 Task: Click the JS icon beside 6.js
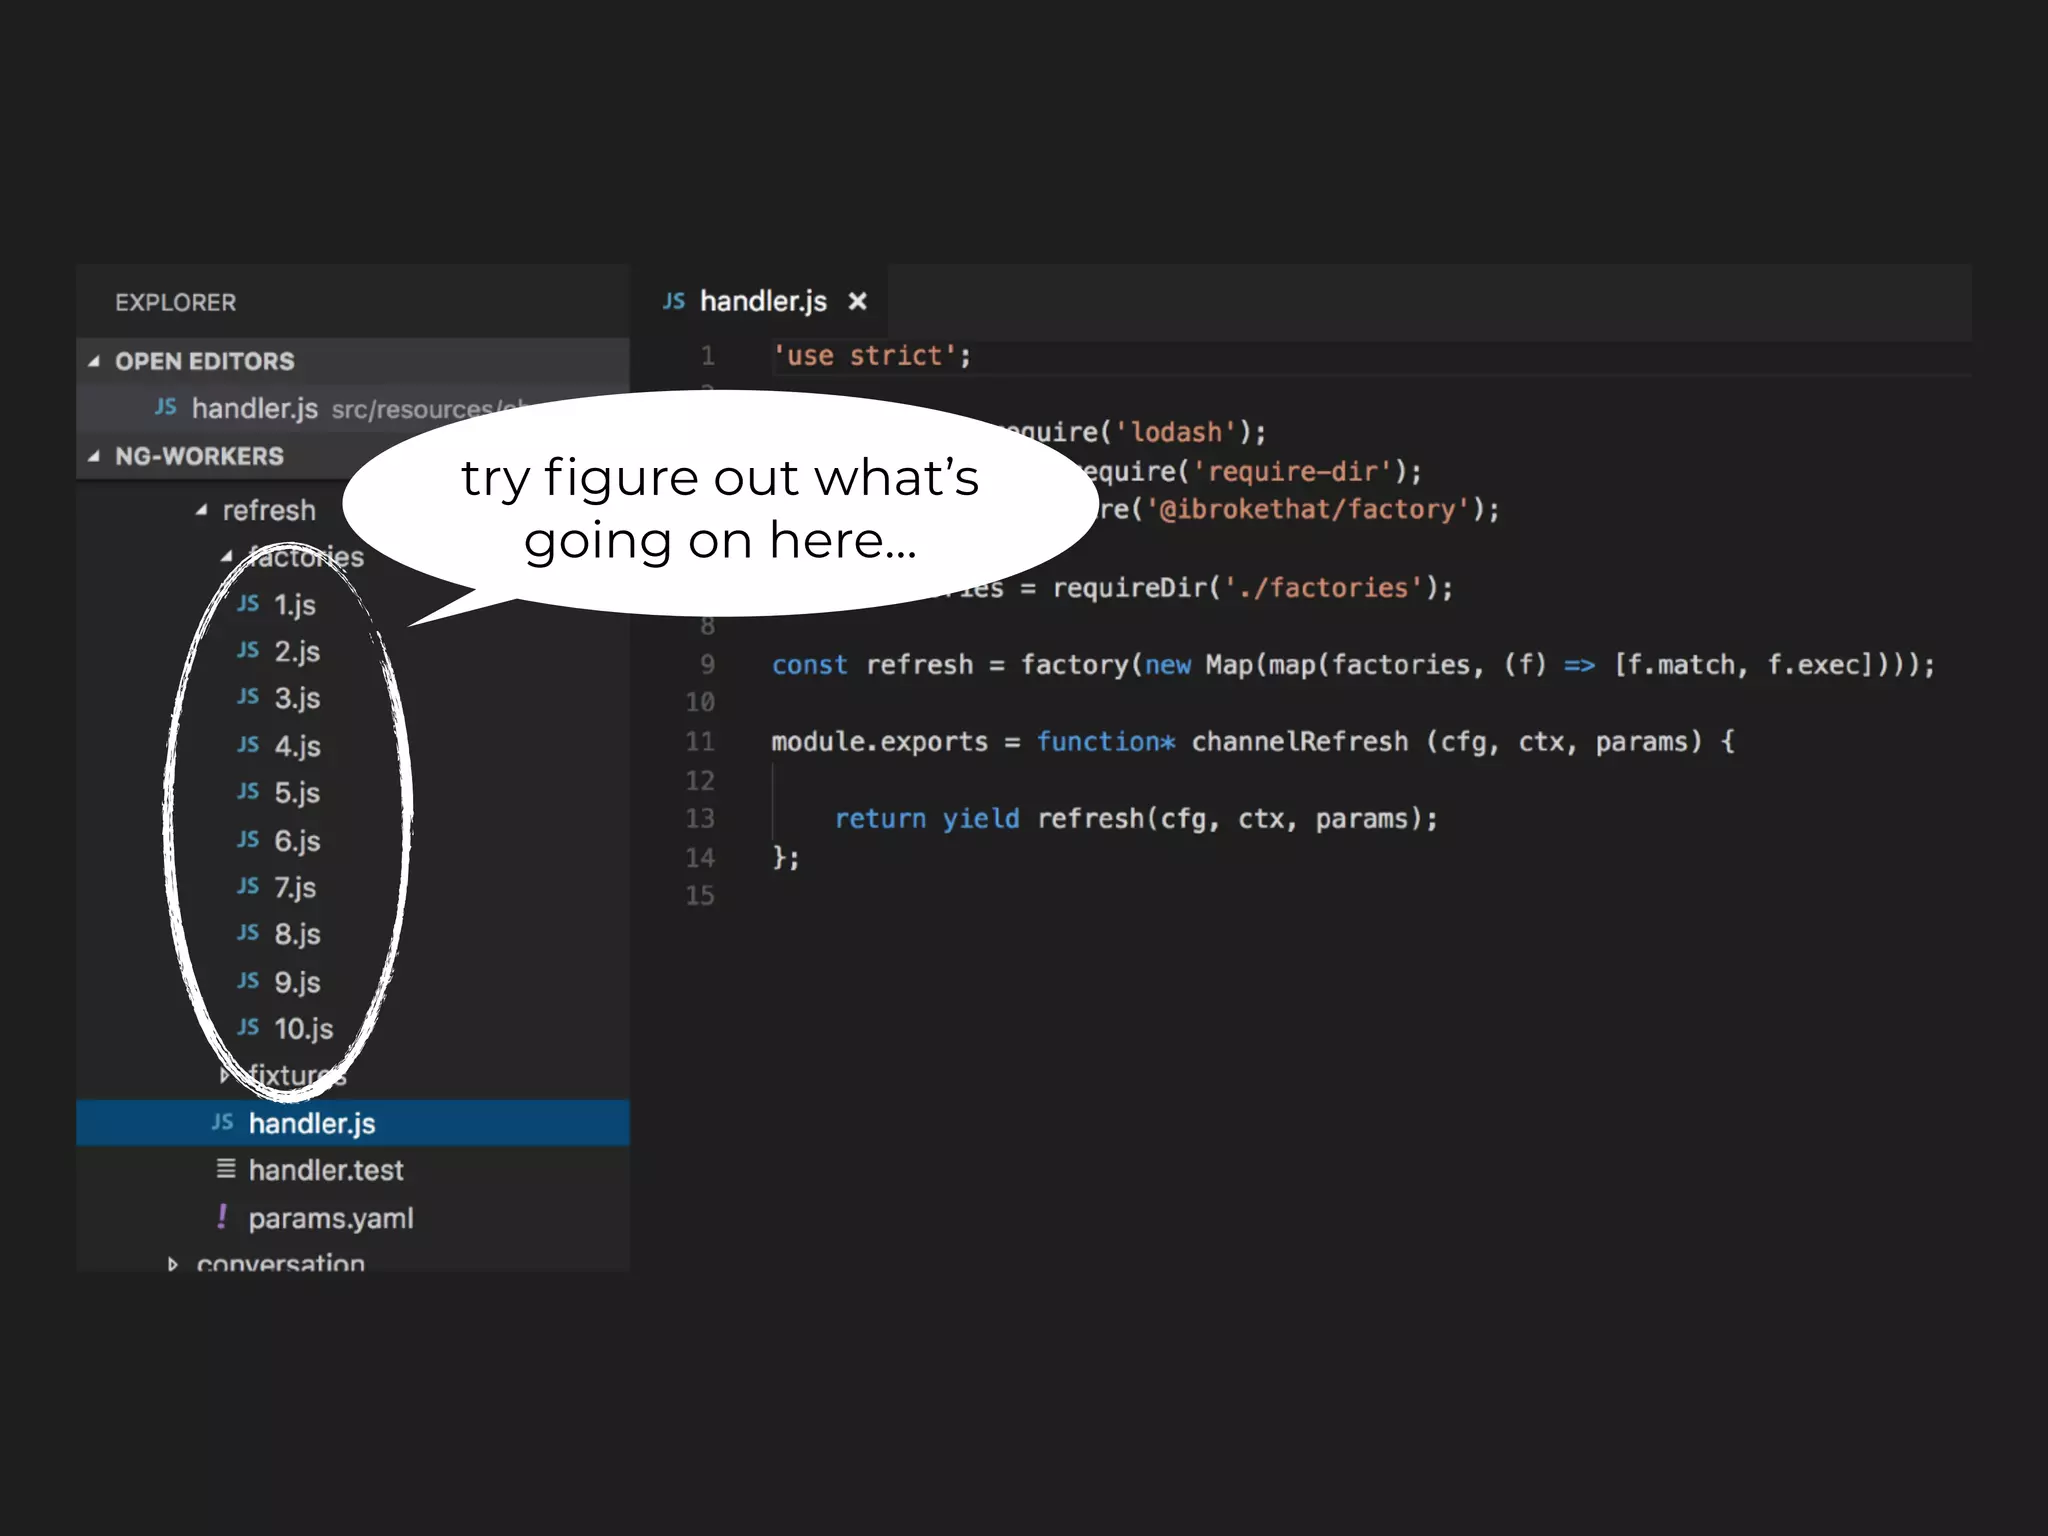point(248,839)
